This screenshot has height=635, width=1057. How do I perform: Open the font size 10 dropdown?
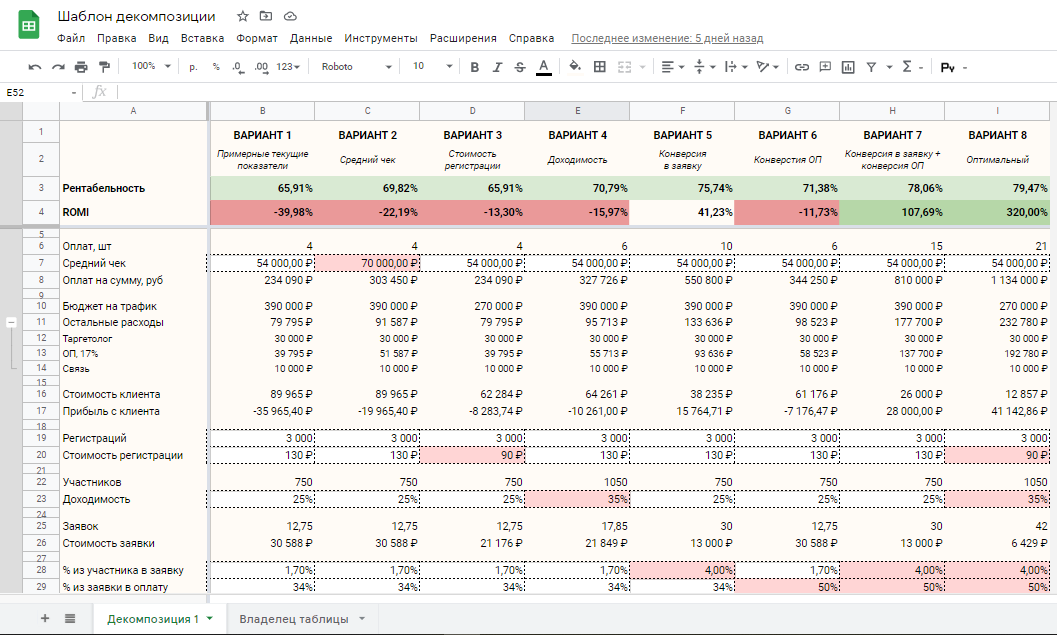tap(432, 66)
